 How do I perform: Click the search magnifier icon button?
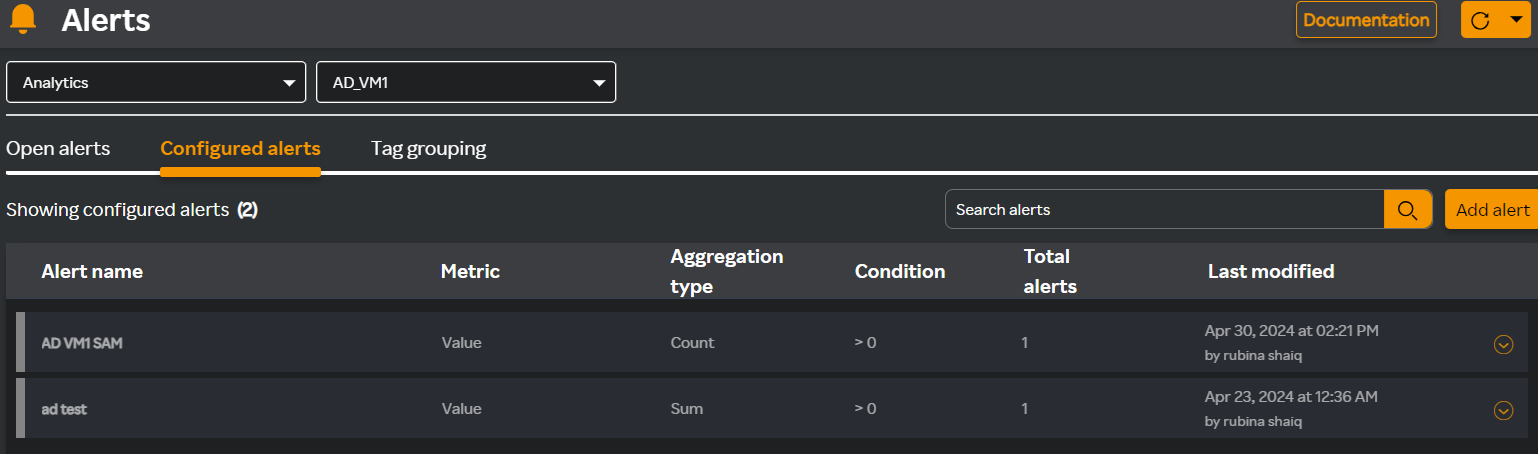(x=1408, y=210)
